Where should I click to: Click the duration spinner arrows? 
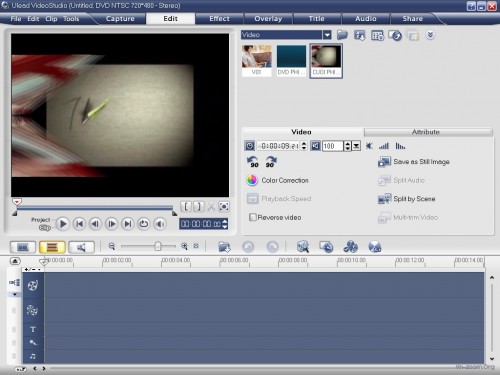pos(304,146)
